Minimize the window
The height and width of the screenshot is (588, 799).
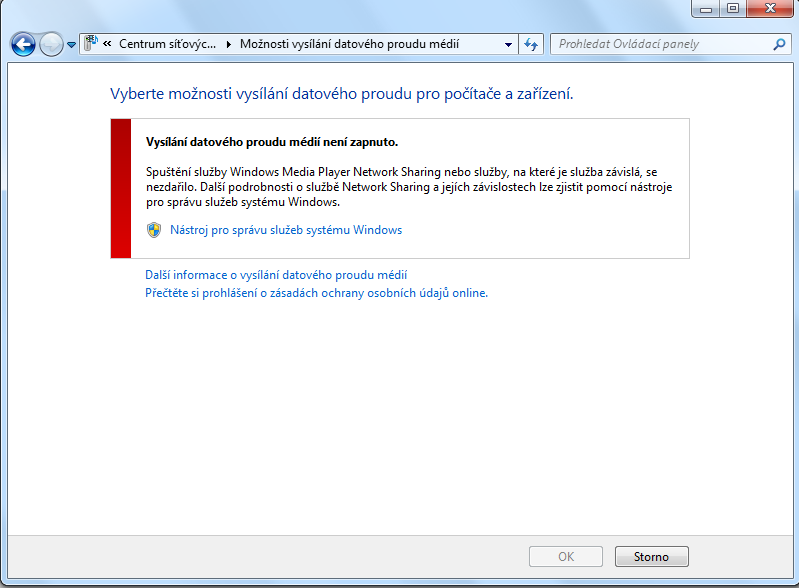pyautogui.click(x=706, y=9)
